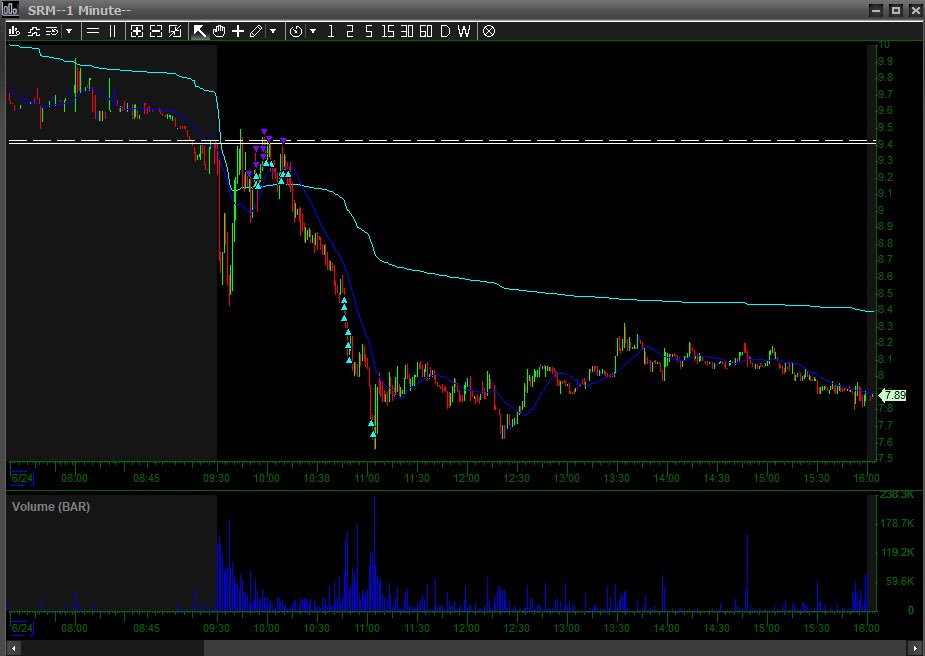Image resolution: width=925 pixels, height=656 pixels.
Task: Open the chart type settings icon
Action: pos(15,31)
